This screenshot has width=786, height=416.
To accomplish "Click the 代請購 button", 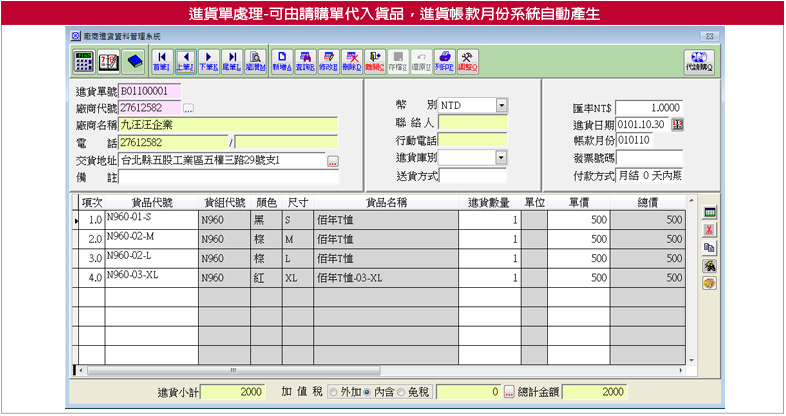I will (697, 61).
